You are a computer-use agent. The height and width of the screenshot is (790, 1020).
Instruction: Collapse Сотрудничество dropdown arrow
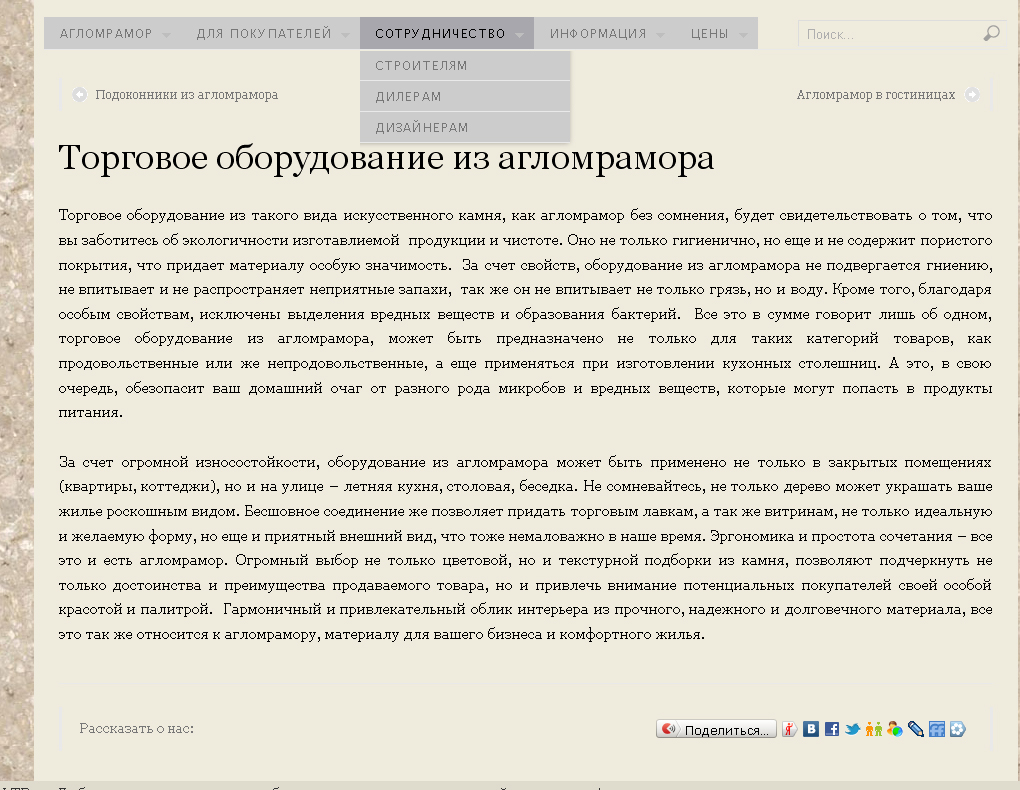pos(519,35)
